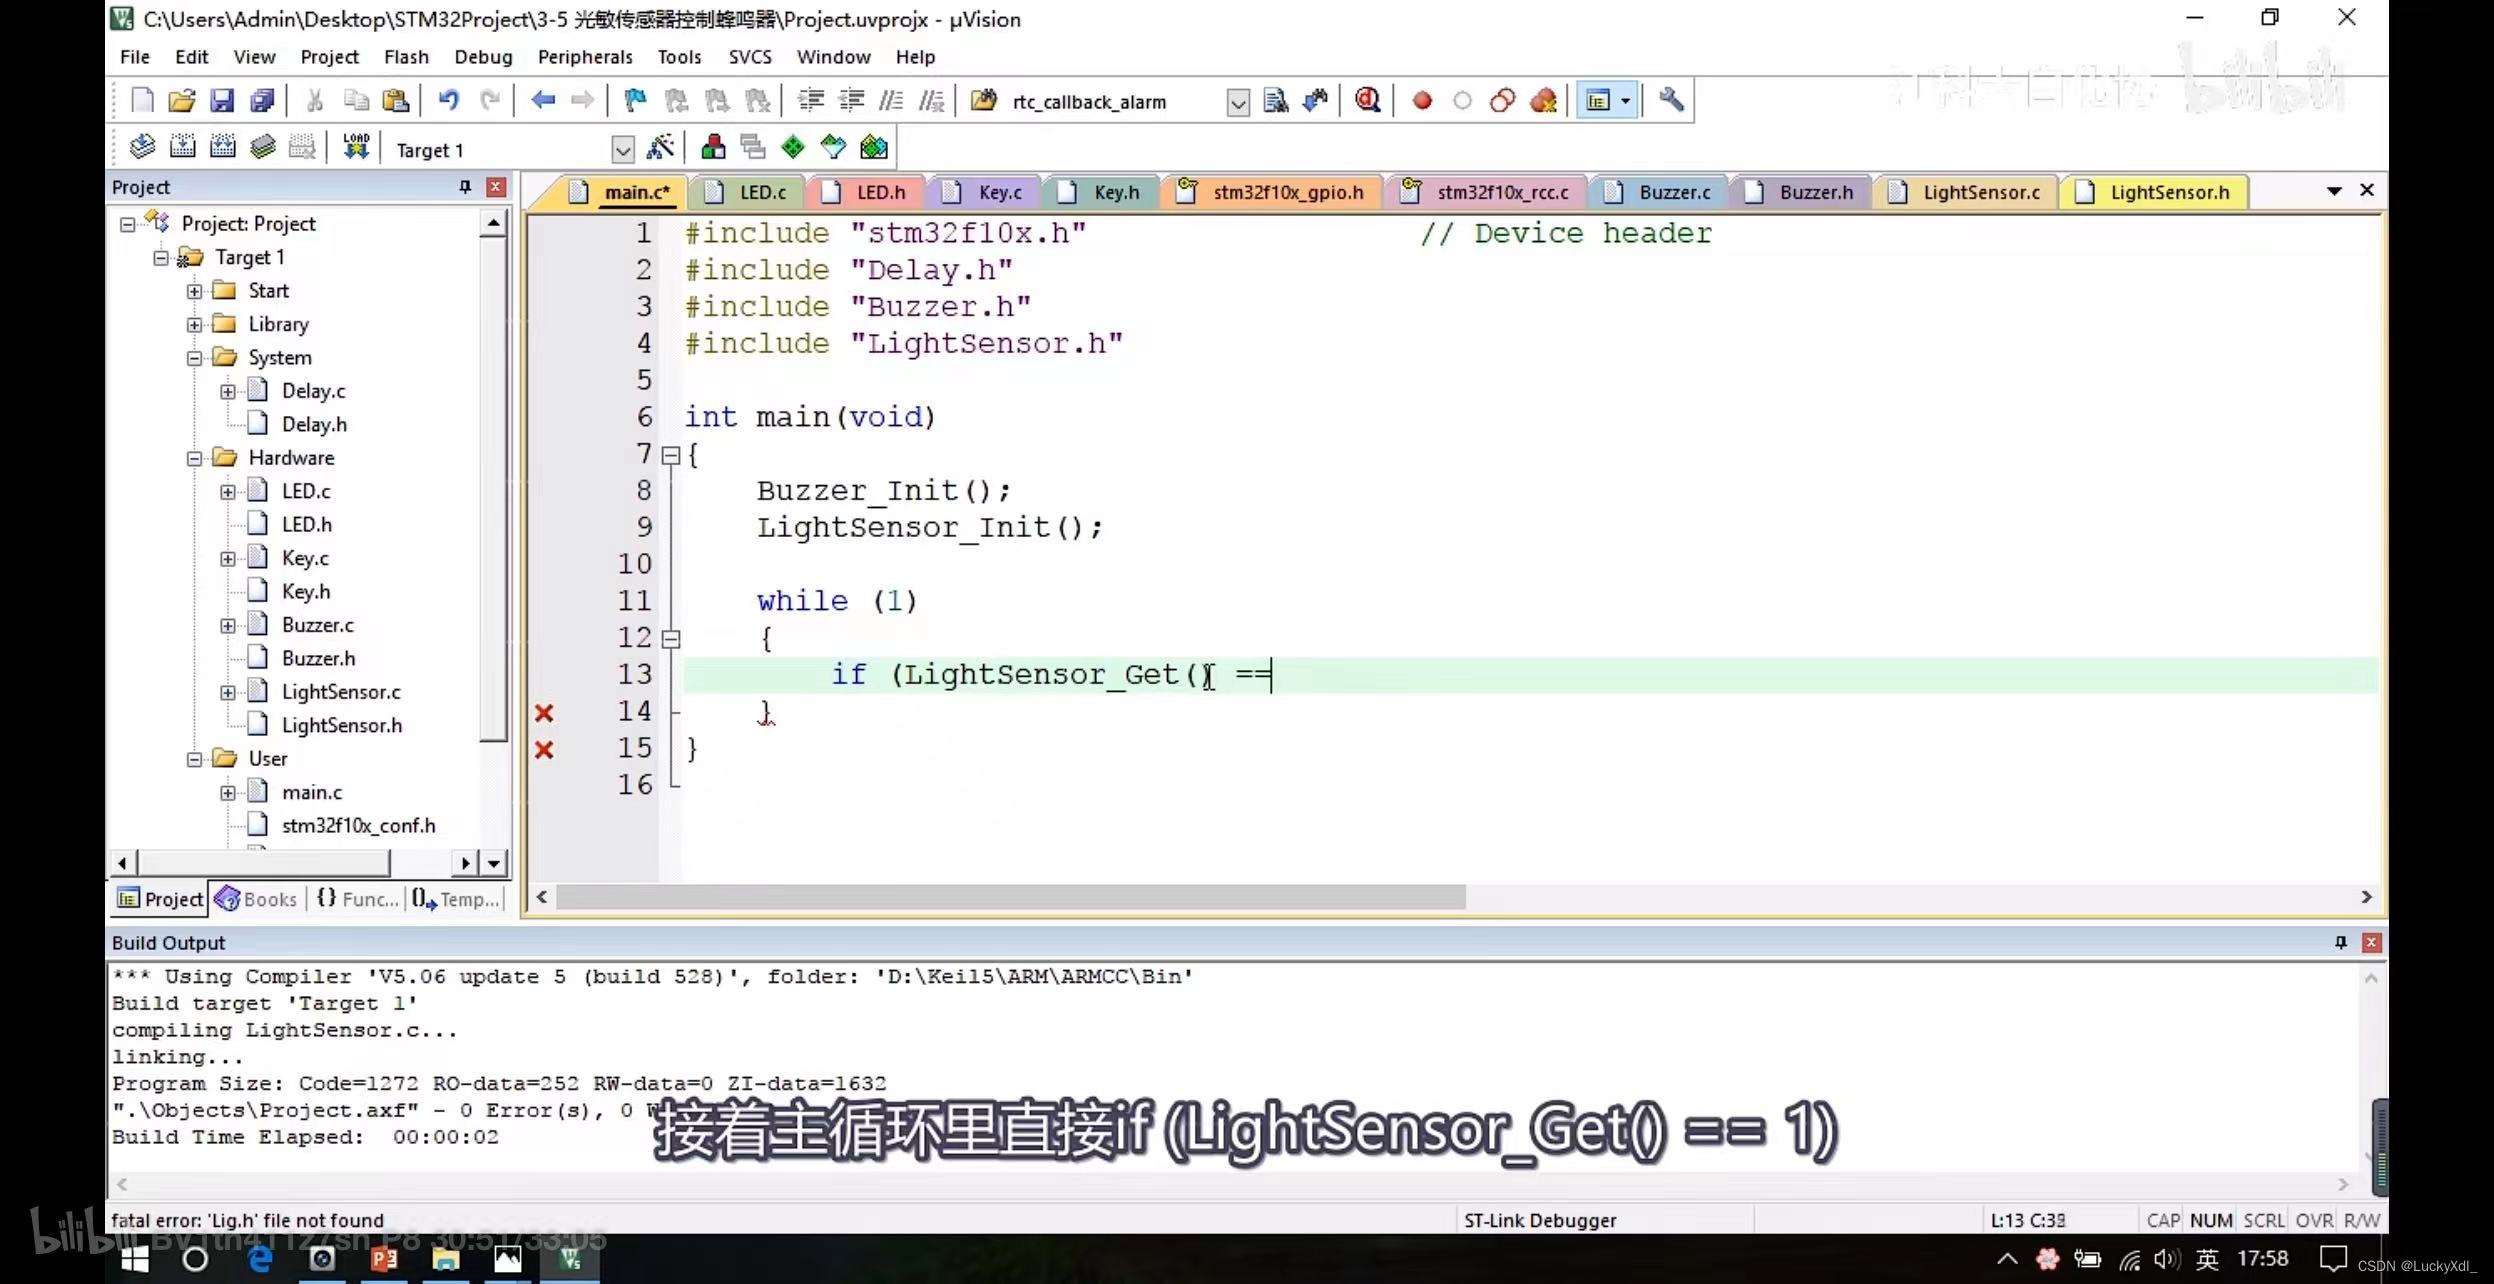Click the Save All icon

click(x=262, y=100)
